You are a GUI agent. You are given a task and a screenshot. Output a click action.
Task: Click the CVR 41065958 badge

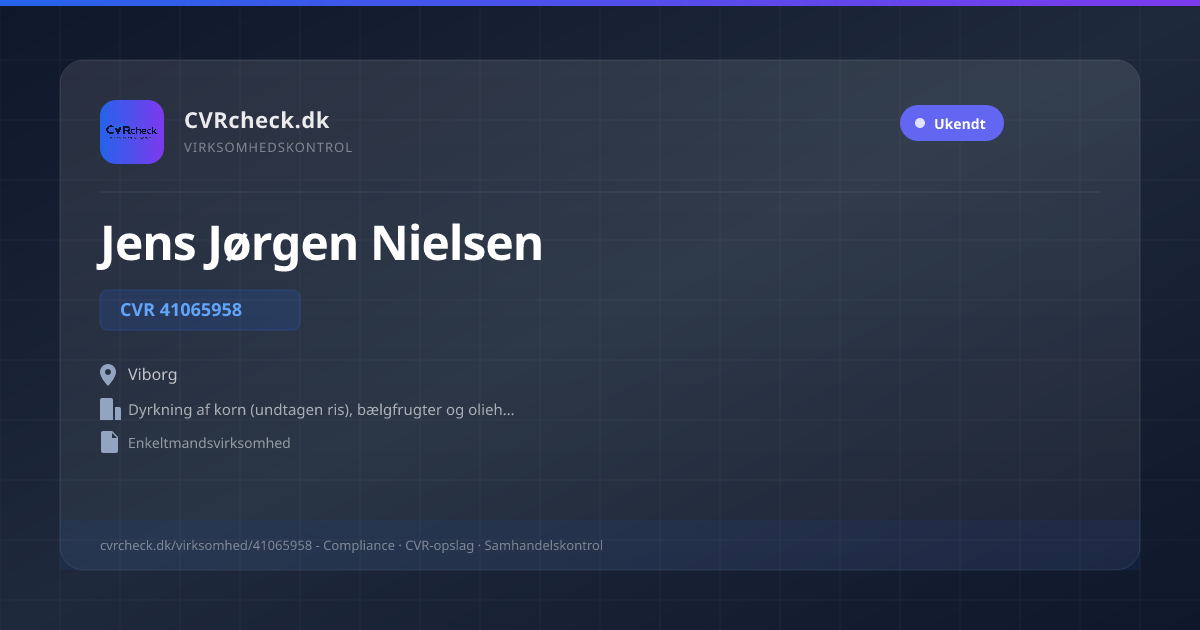[200, 310]
